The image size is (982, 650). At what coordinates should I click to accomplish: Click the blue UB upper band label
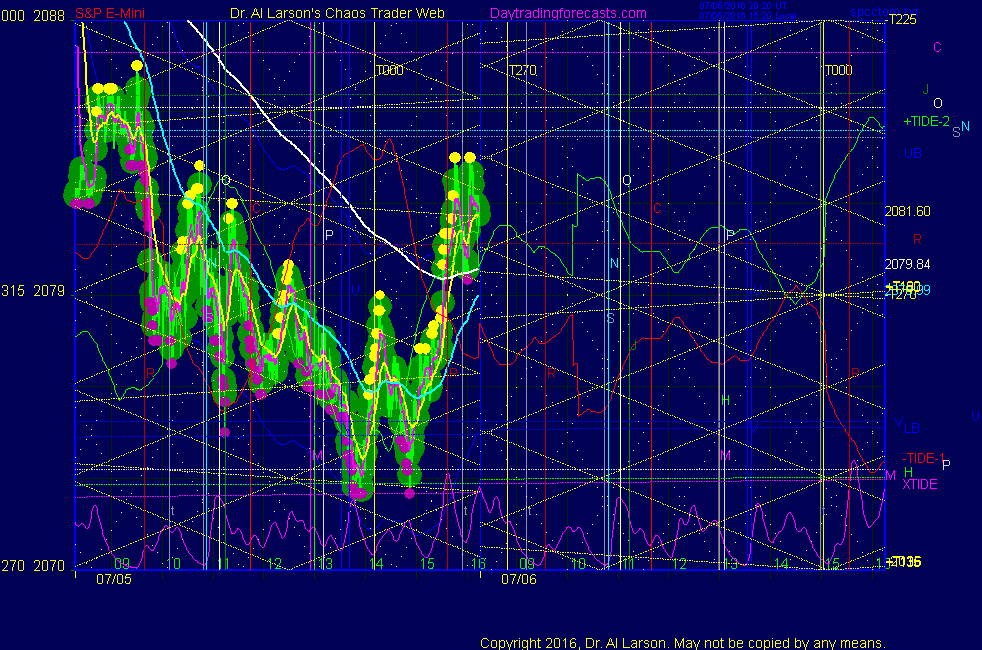tap(912, 153)
